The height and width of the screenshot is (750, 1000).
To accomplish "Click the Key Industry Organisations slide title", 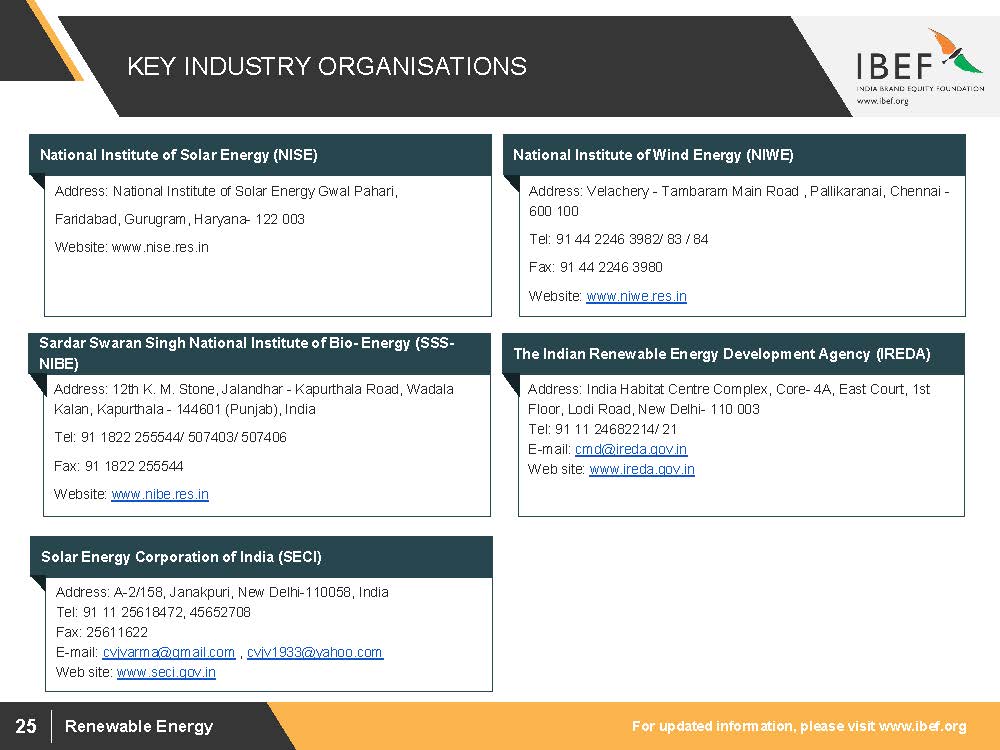I will point(326,67).
